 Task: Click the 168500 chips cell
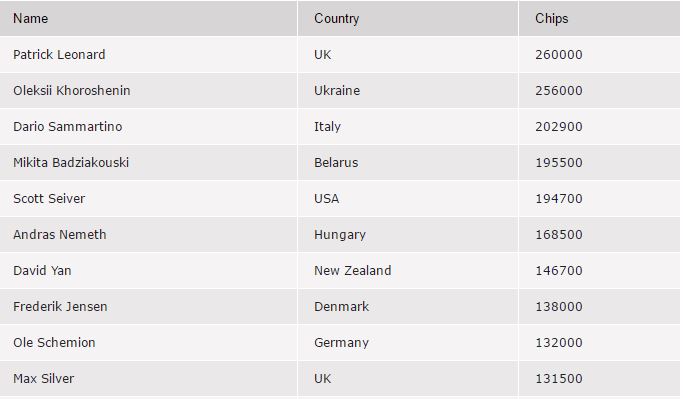(599, 234)
